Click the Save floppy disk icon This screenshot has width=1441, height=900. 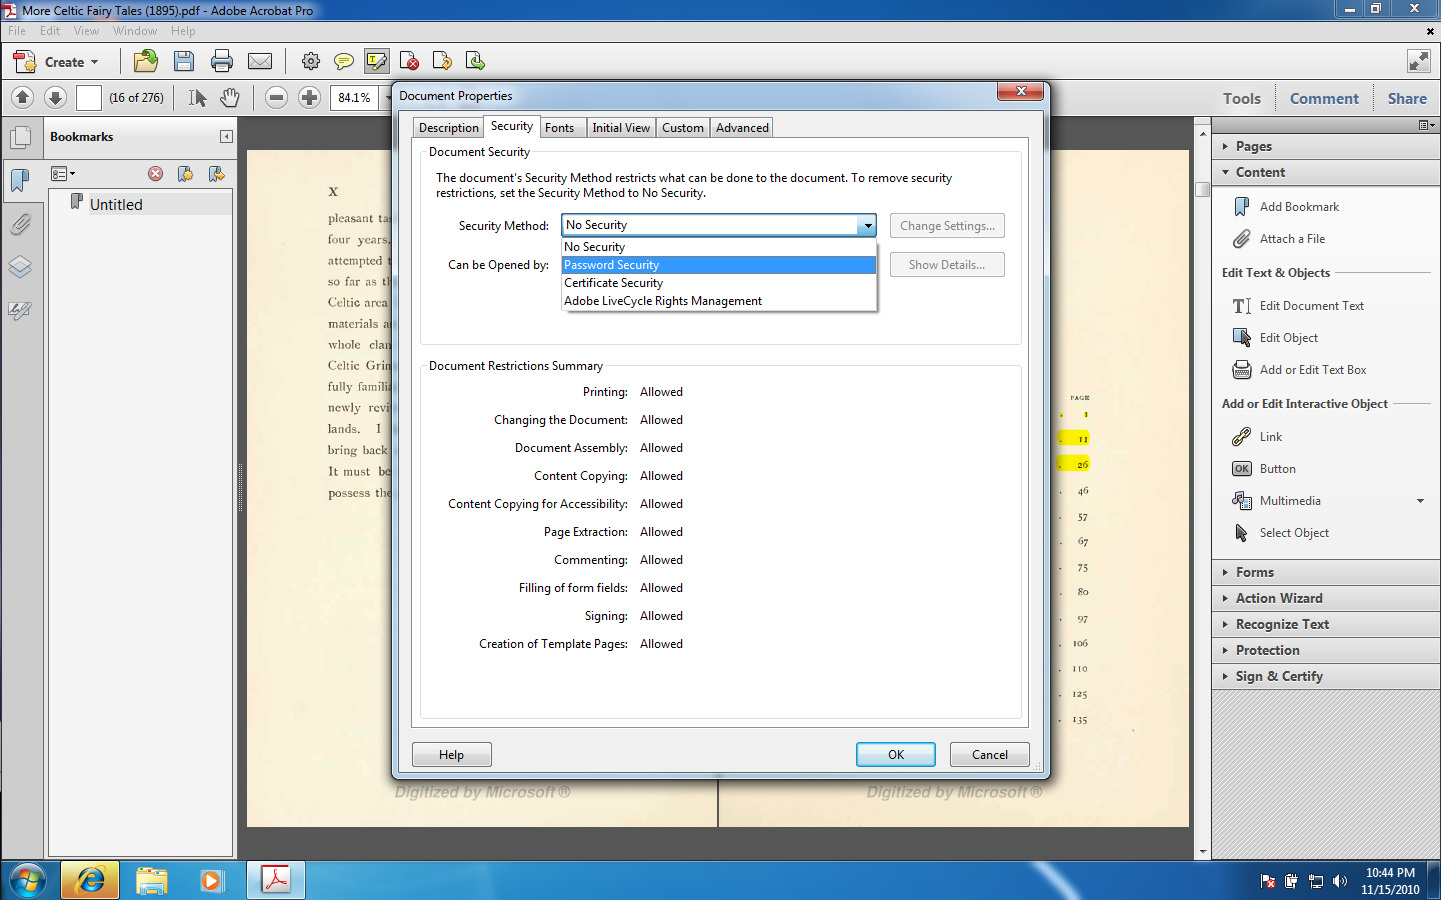tap(184, 61)
